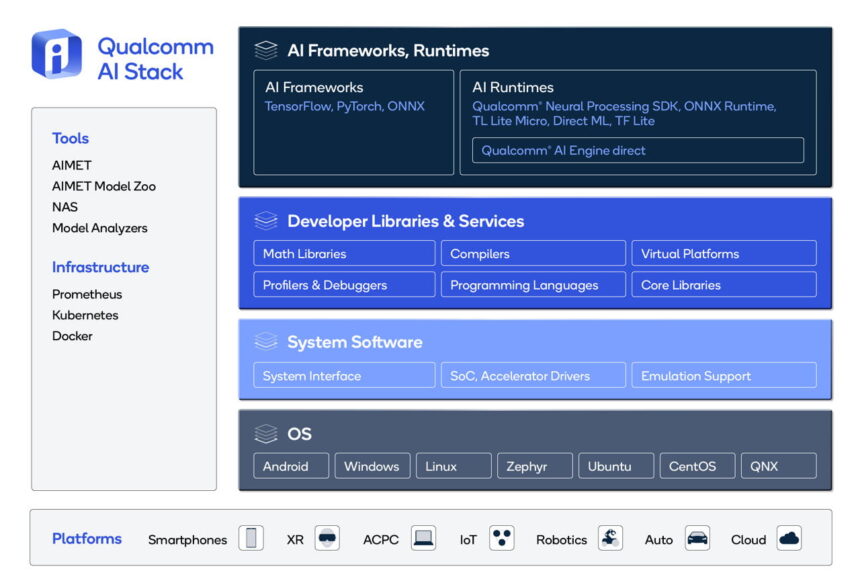This screenshot has width=860, height=587.
Task: Click the Smartphones platform icon
Action: 251,539
